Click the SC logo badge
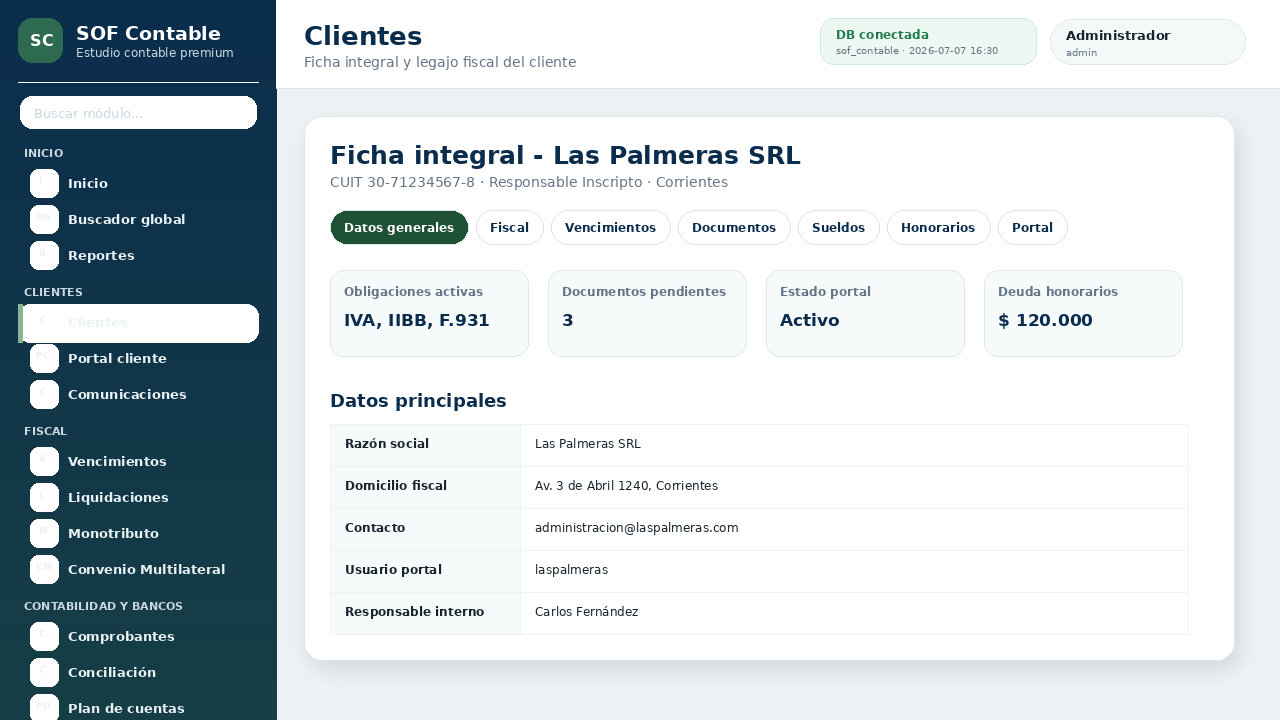The image size is (1280, 720). [40, 40]
